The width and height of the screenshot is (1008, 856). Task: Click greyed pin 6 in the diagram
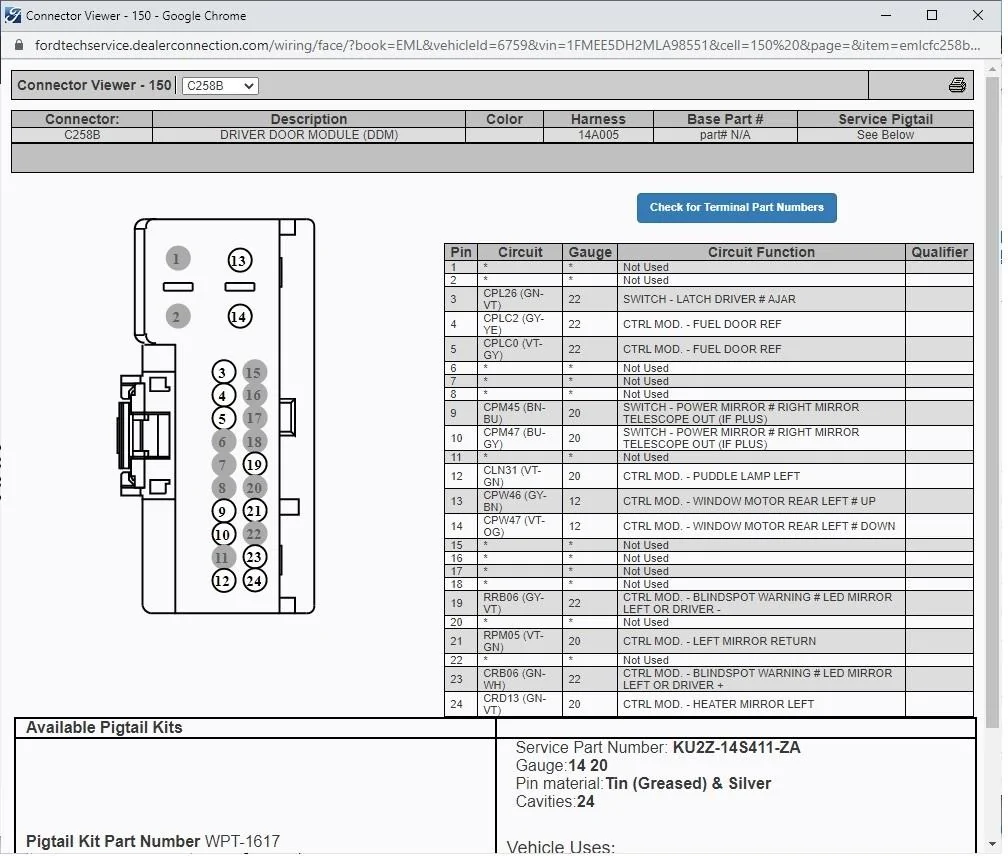(x=223, y=441)
